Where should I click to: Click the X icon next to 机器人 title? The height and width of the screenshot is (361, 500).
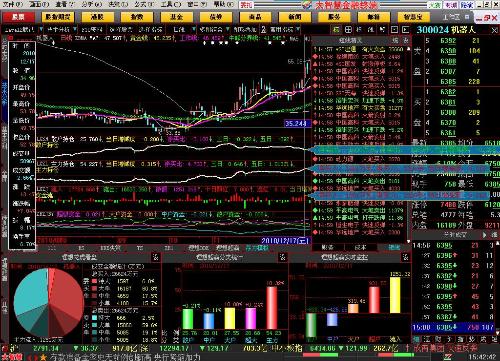495,30
